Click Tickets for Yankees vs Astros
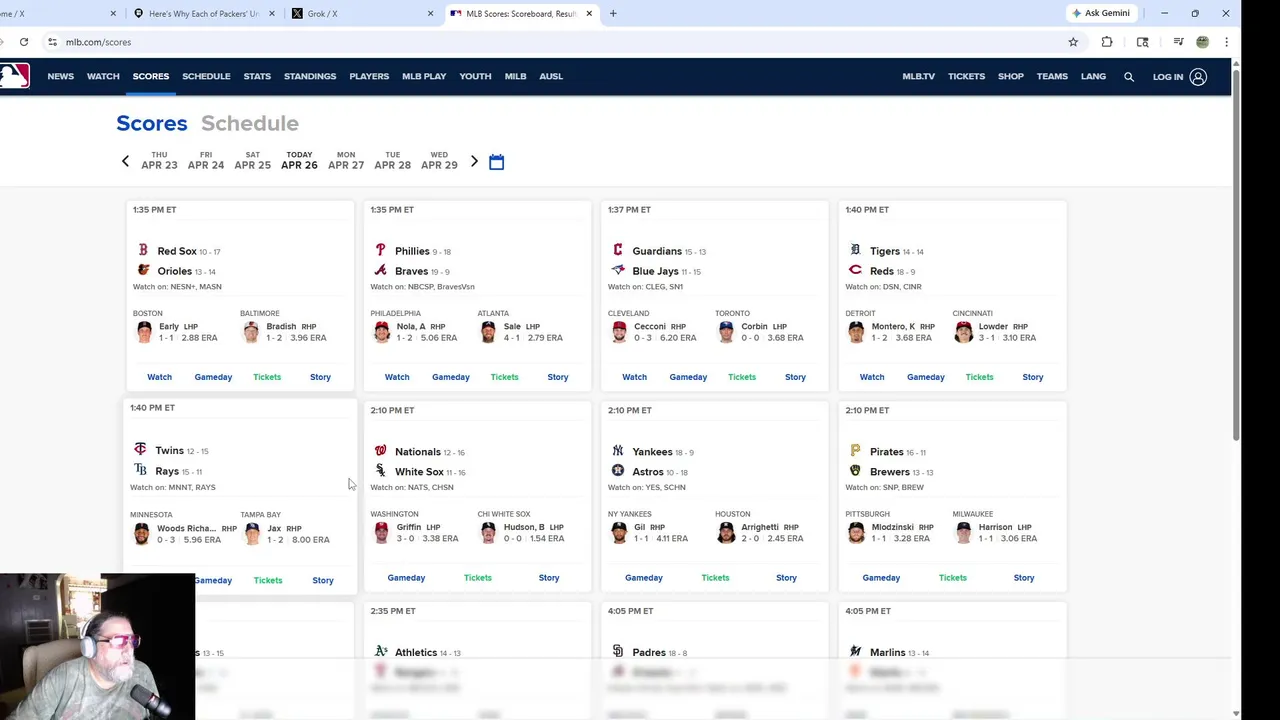This screenshot has width=1280, height=720. (715, 577)
